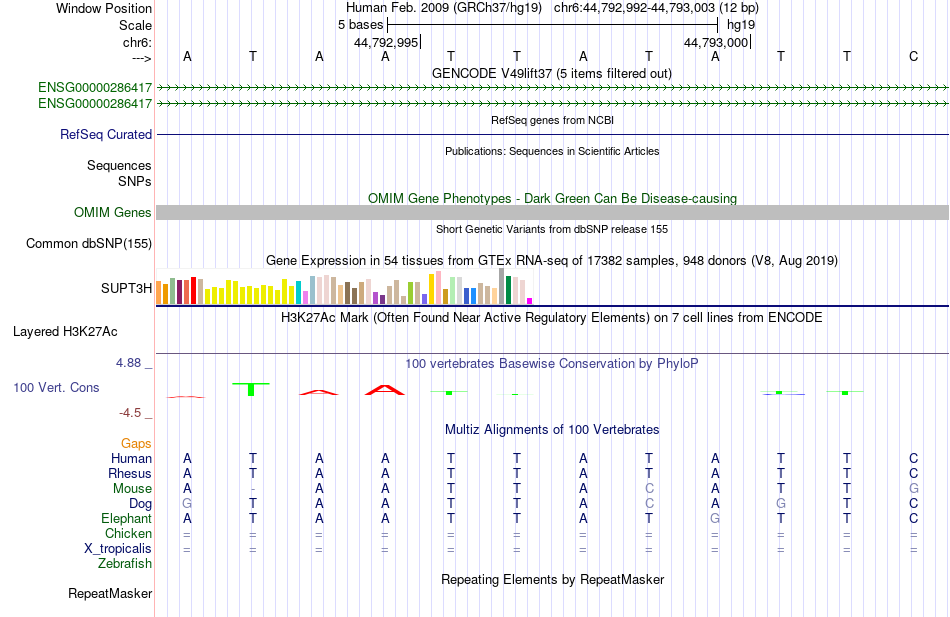This screenshot has height=617, width=950.
Task: Click the chr6: label
Action: click(137, 42)
